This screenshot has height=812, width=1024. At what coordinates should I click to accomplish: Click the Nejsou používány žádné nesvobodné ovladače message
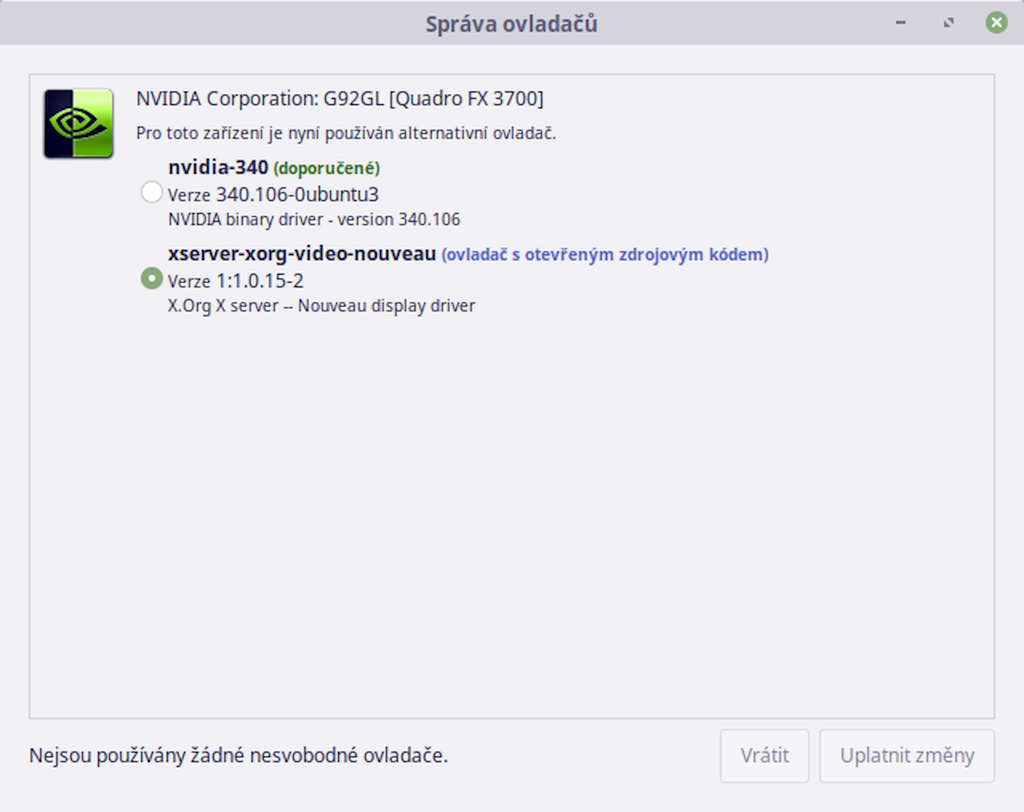(238, 756)
